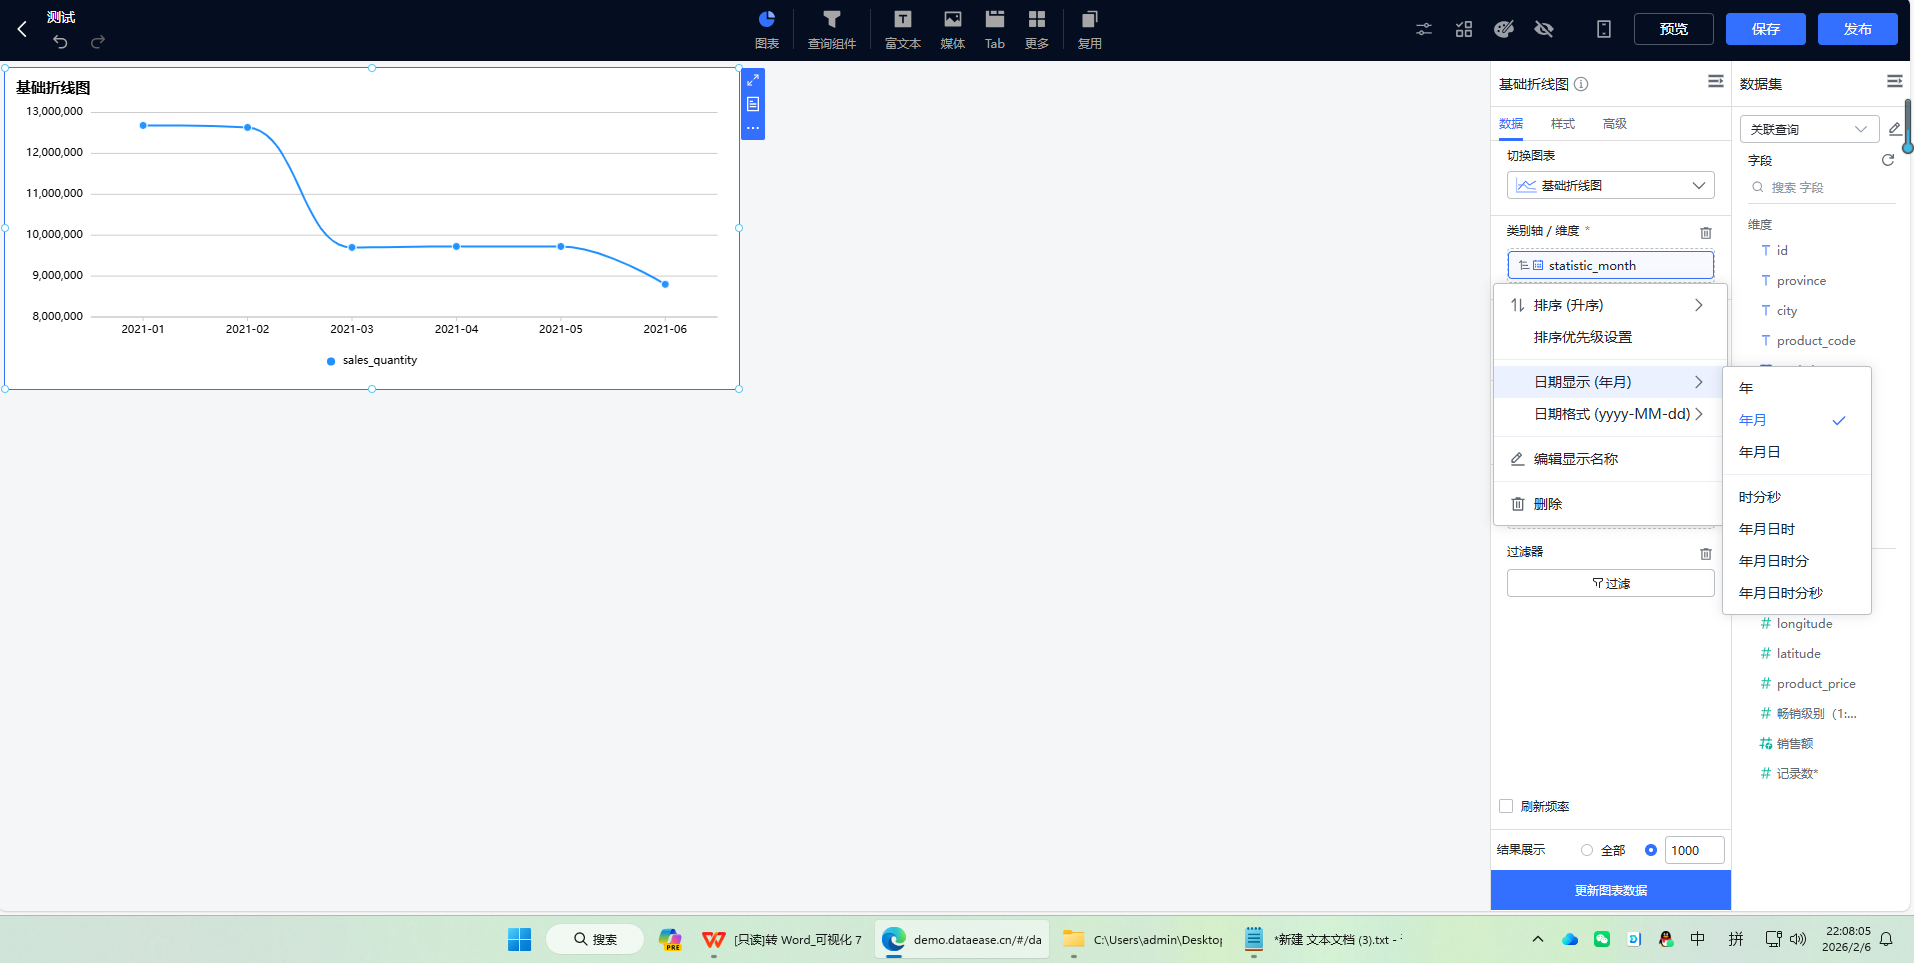Select 年月日时分 date display option
This screenshot has height=963, width=1914.
click(x=1797, y=561)
